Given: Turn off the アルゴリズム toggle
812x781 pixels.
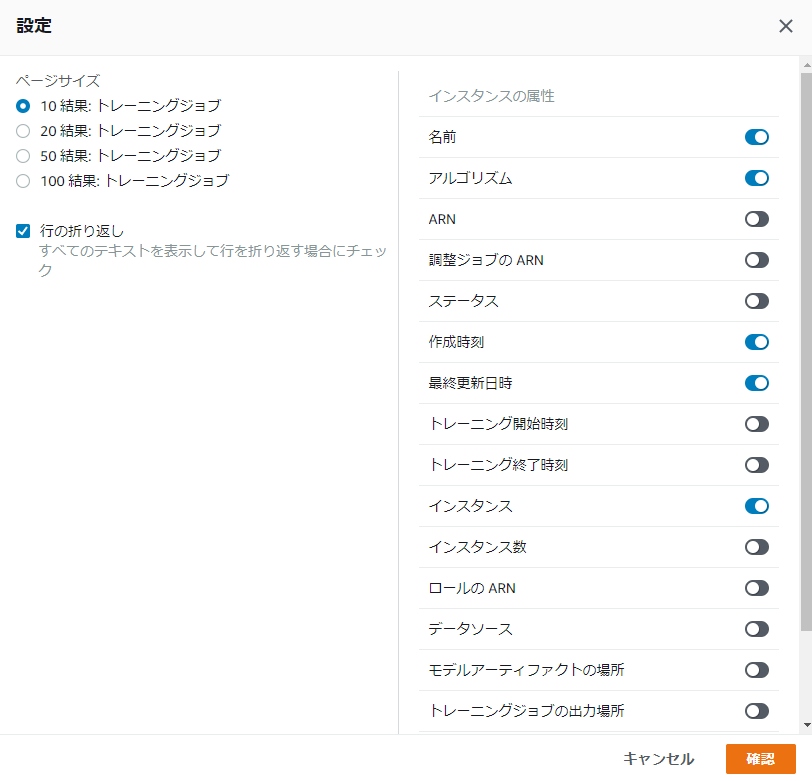Looking at the screenshot, I should [x=757, y=178].
